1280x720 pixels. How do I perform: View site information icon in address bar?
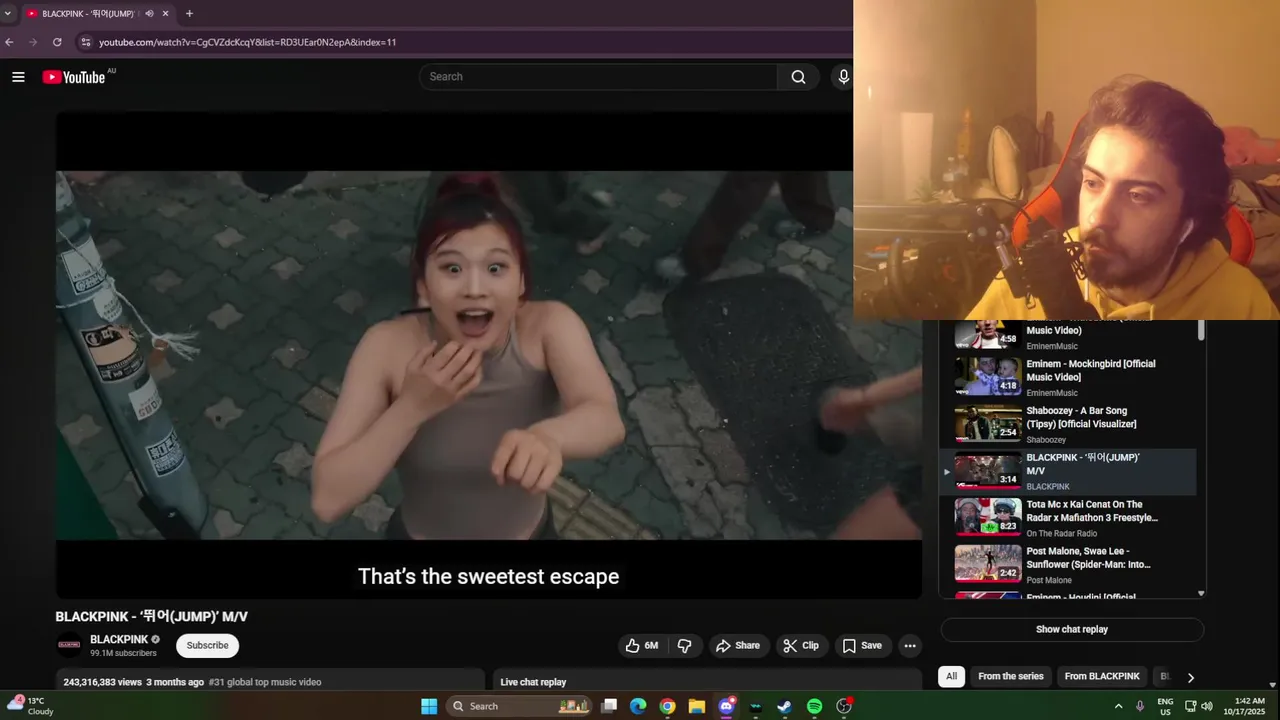point(86,42)
